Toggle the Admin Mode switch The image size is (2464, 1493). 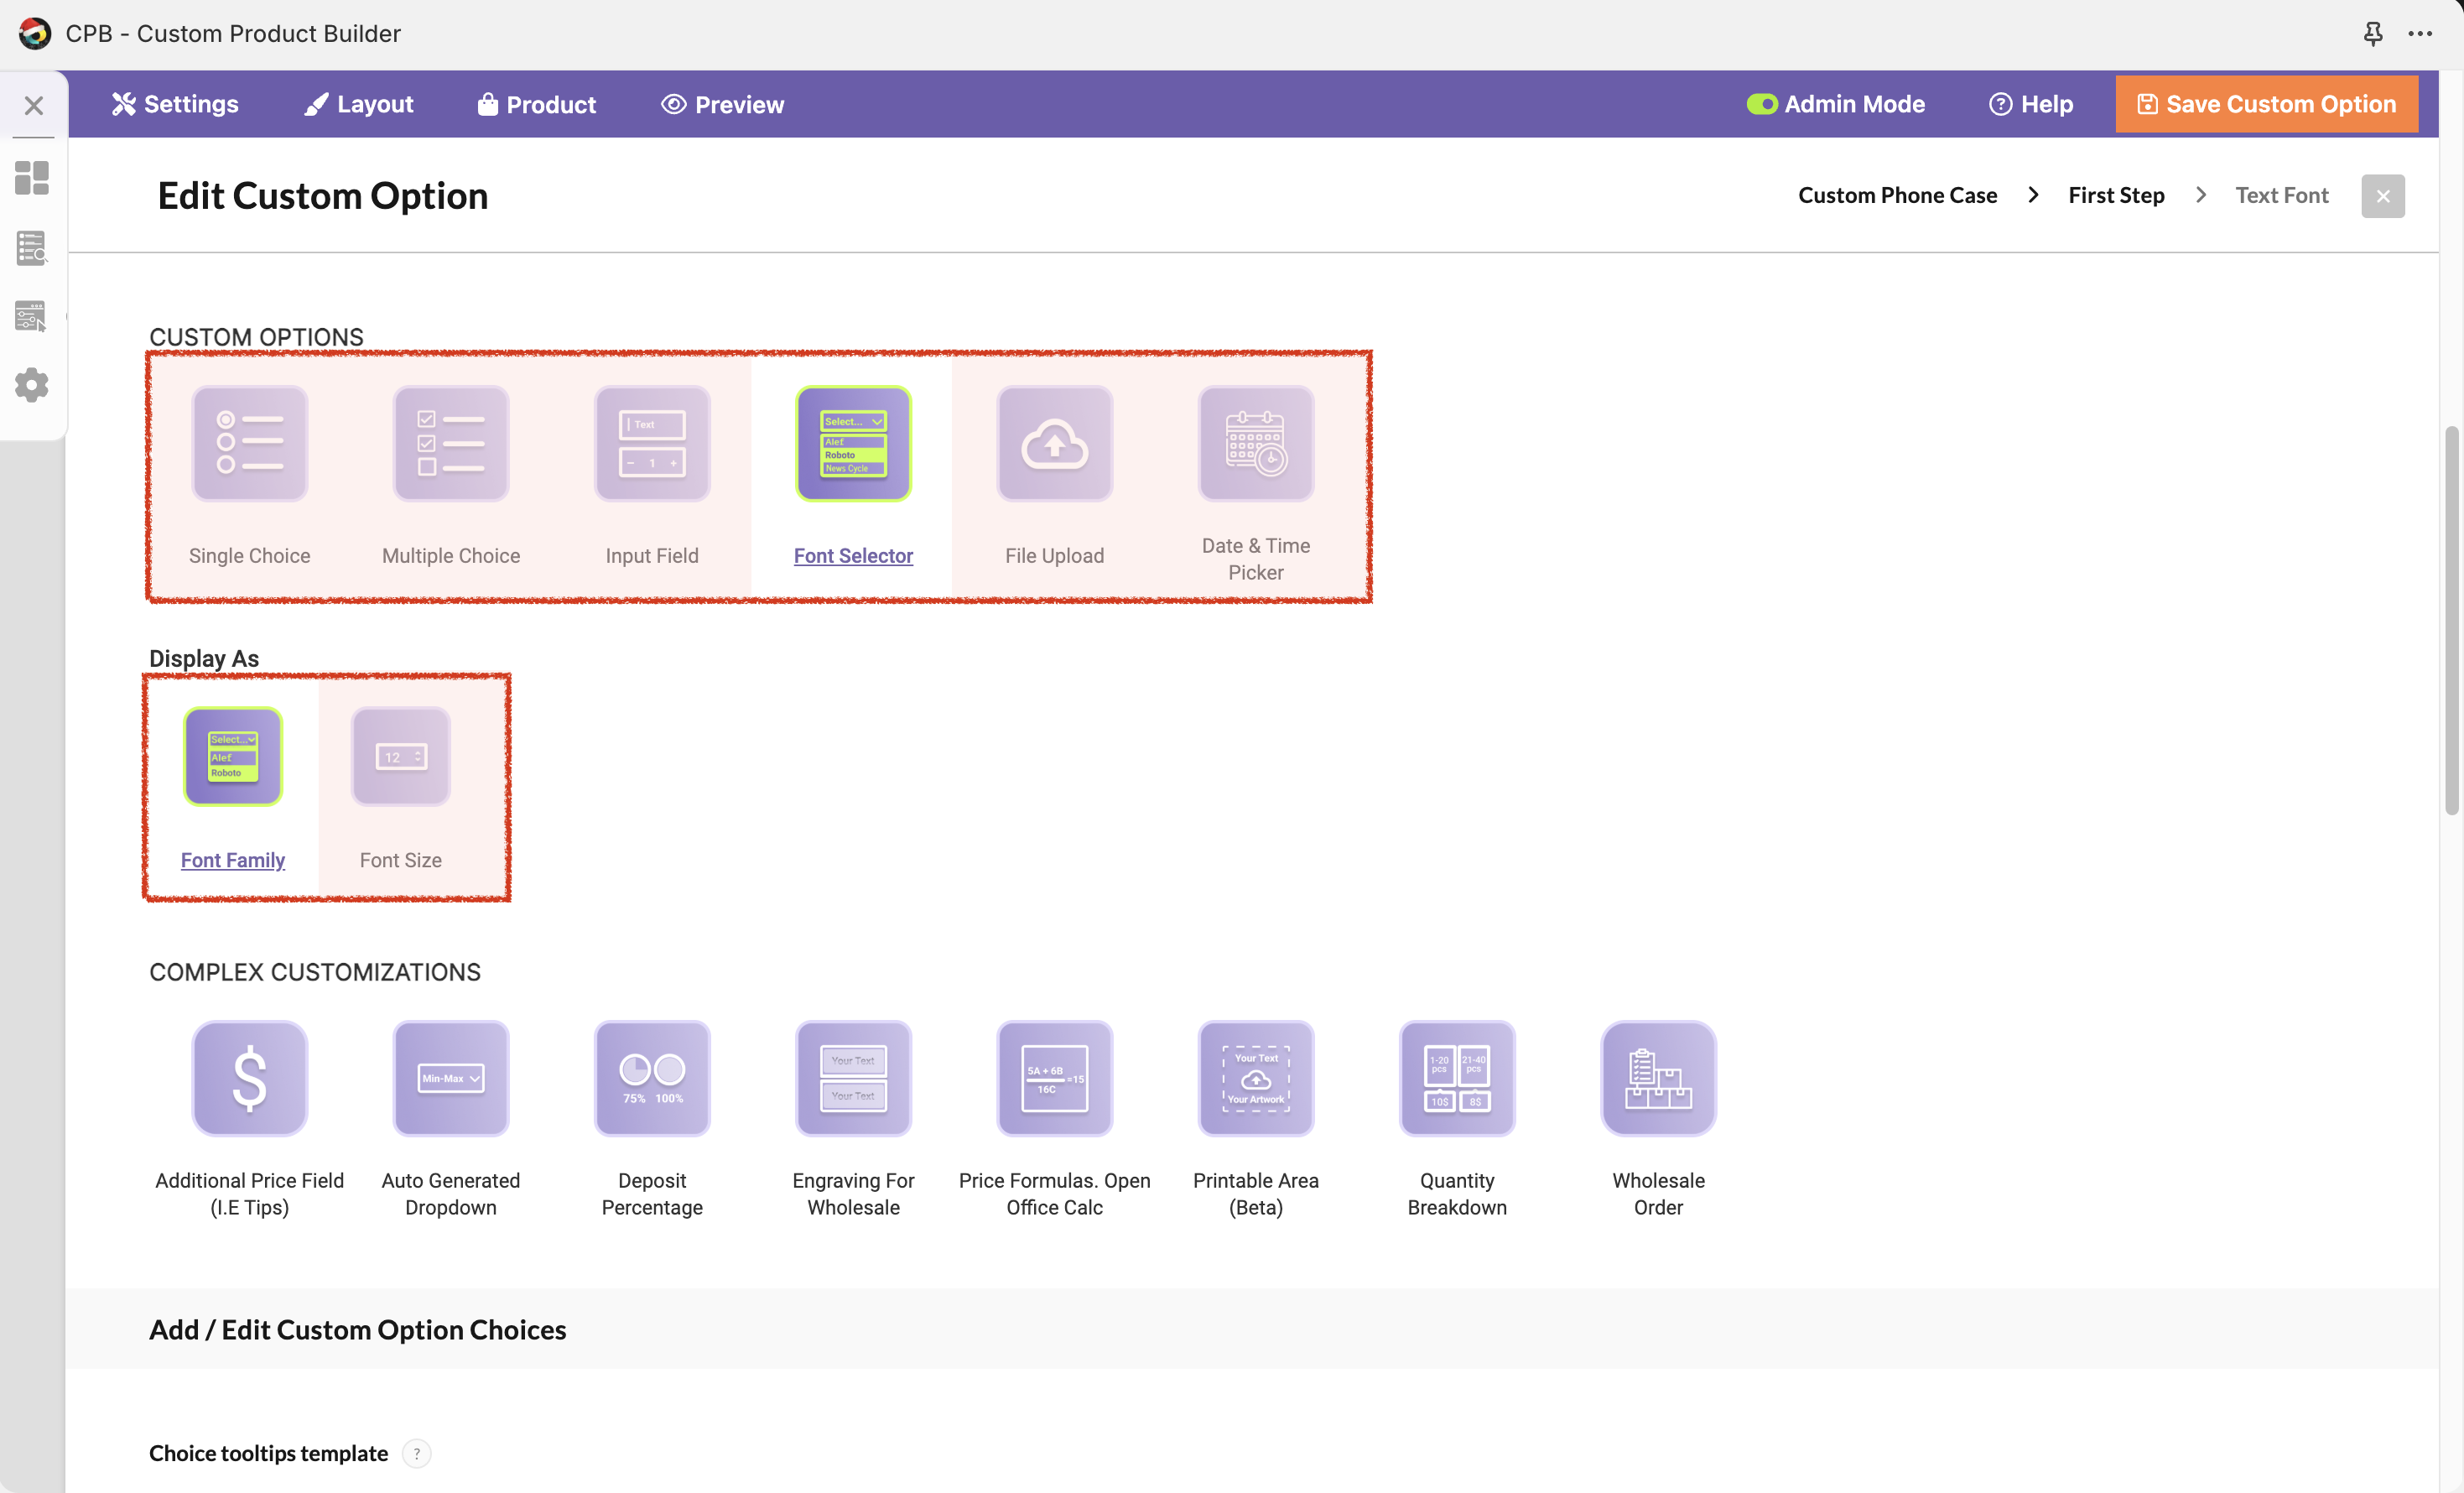pyautogui.click(x=1761, y=104)
